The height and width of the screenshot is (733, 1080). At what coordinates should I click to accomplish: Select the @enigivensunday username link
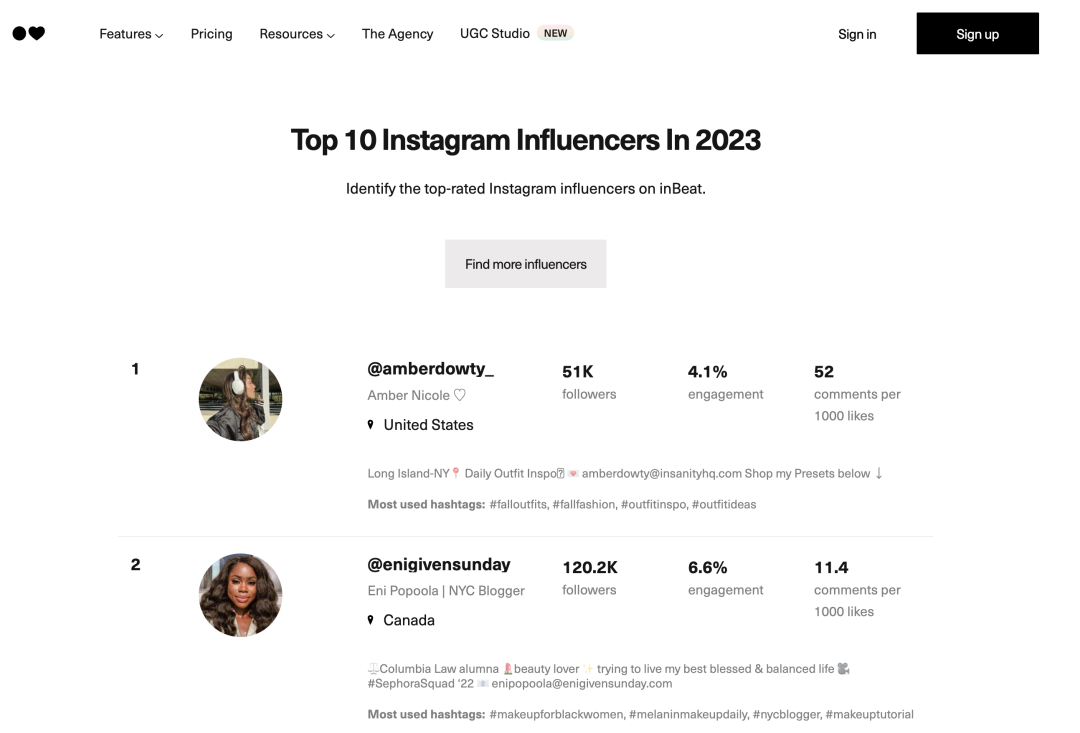pos(439,564)
